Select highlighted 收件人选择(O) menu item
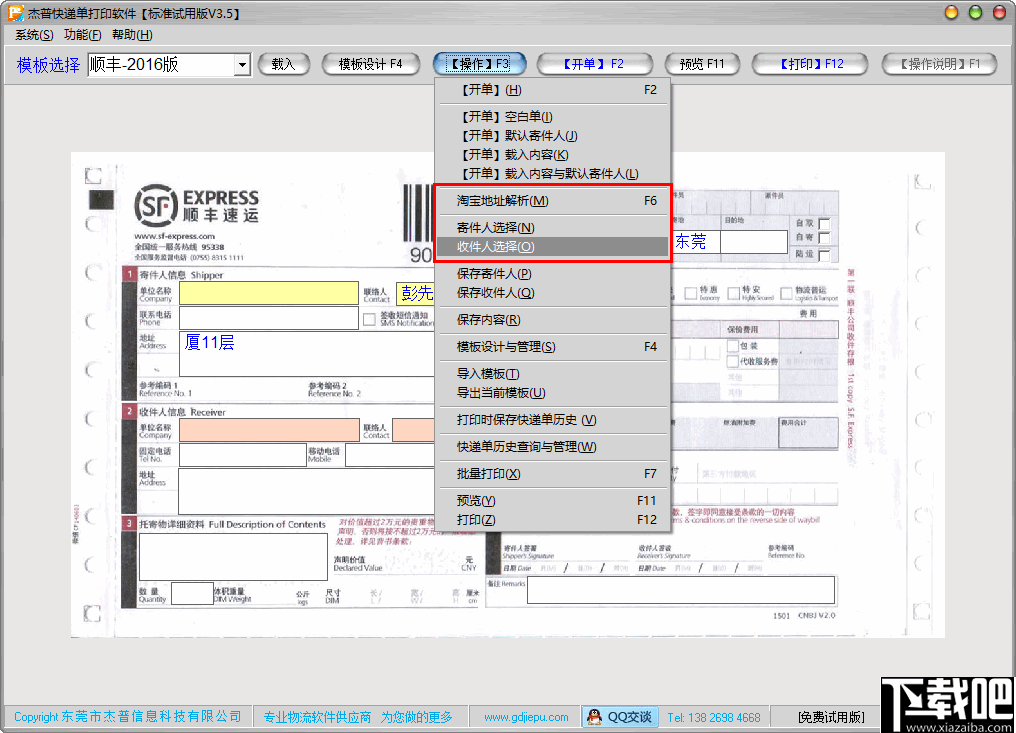Screen dimensions: 1016x733 point(553,247)
